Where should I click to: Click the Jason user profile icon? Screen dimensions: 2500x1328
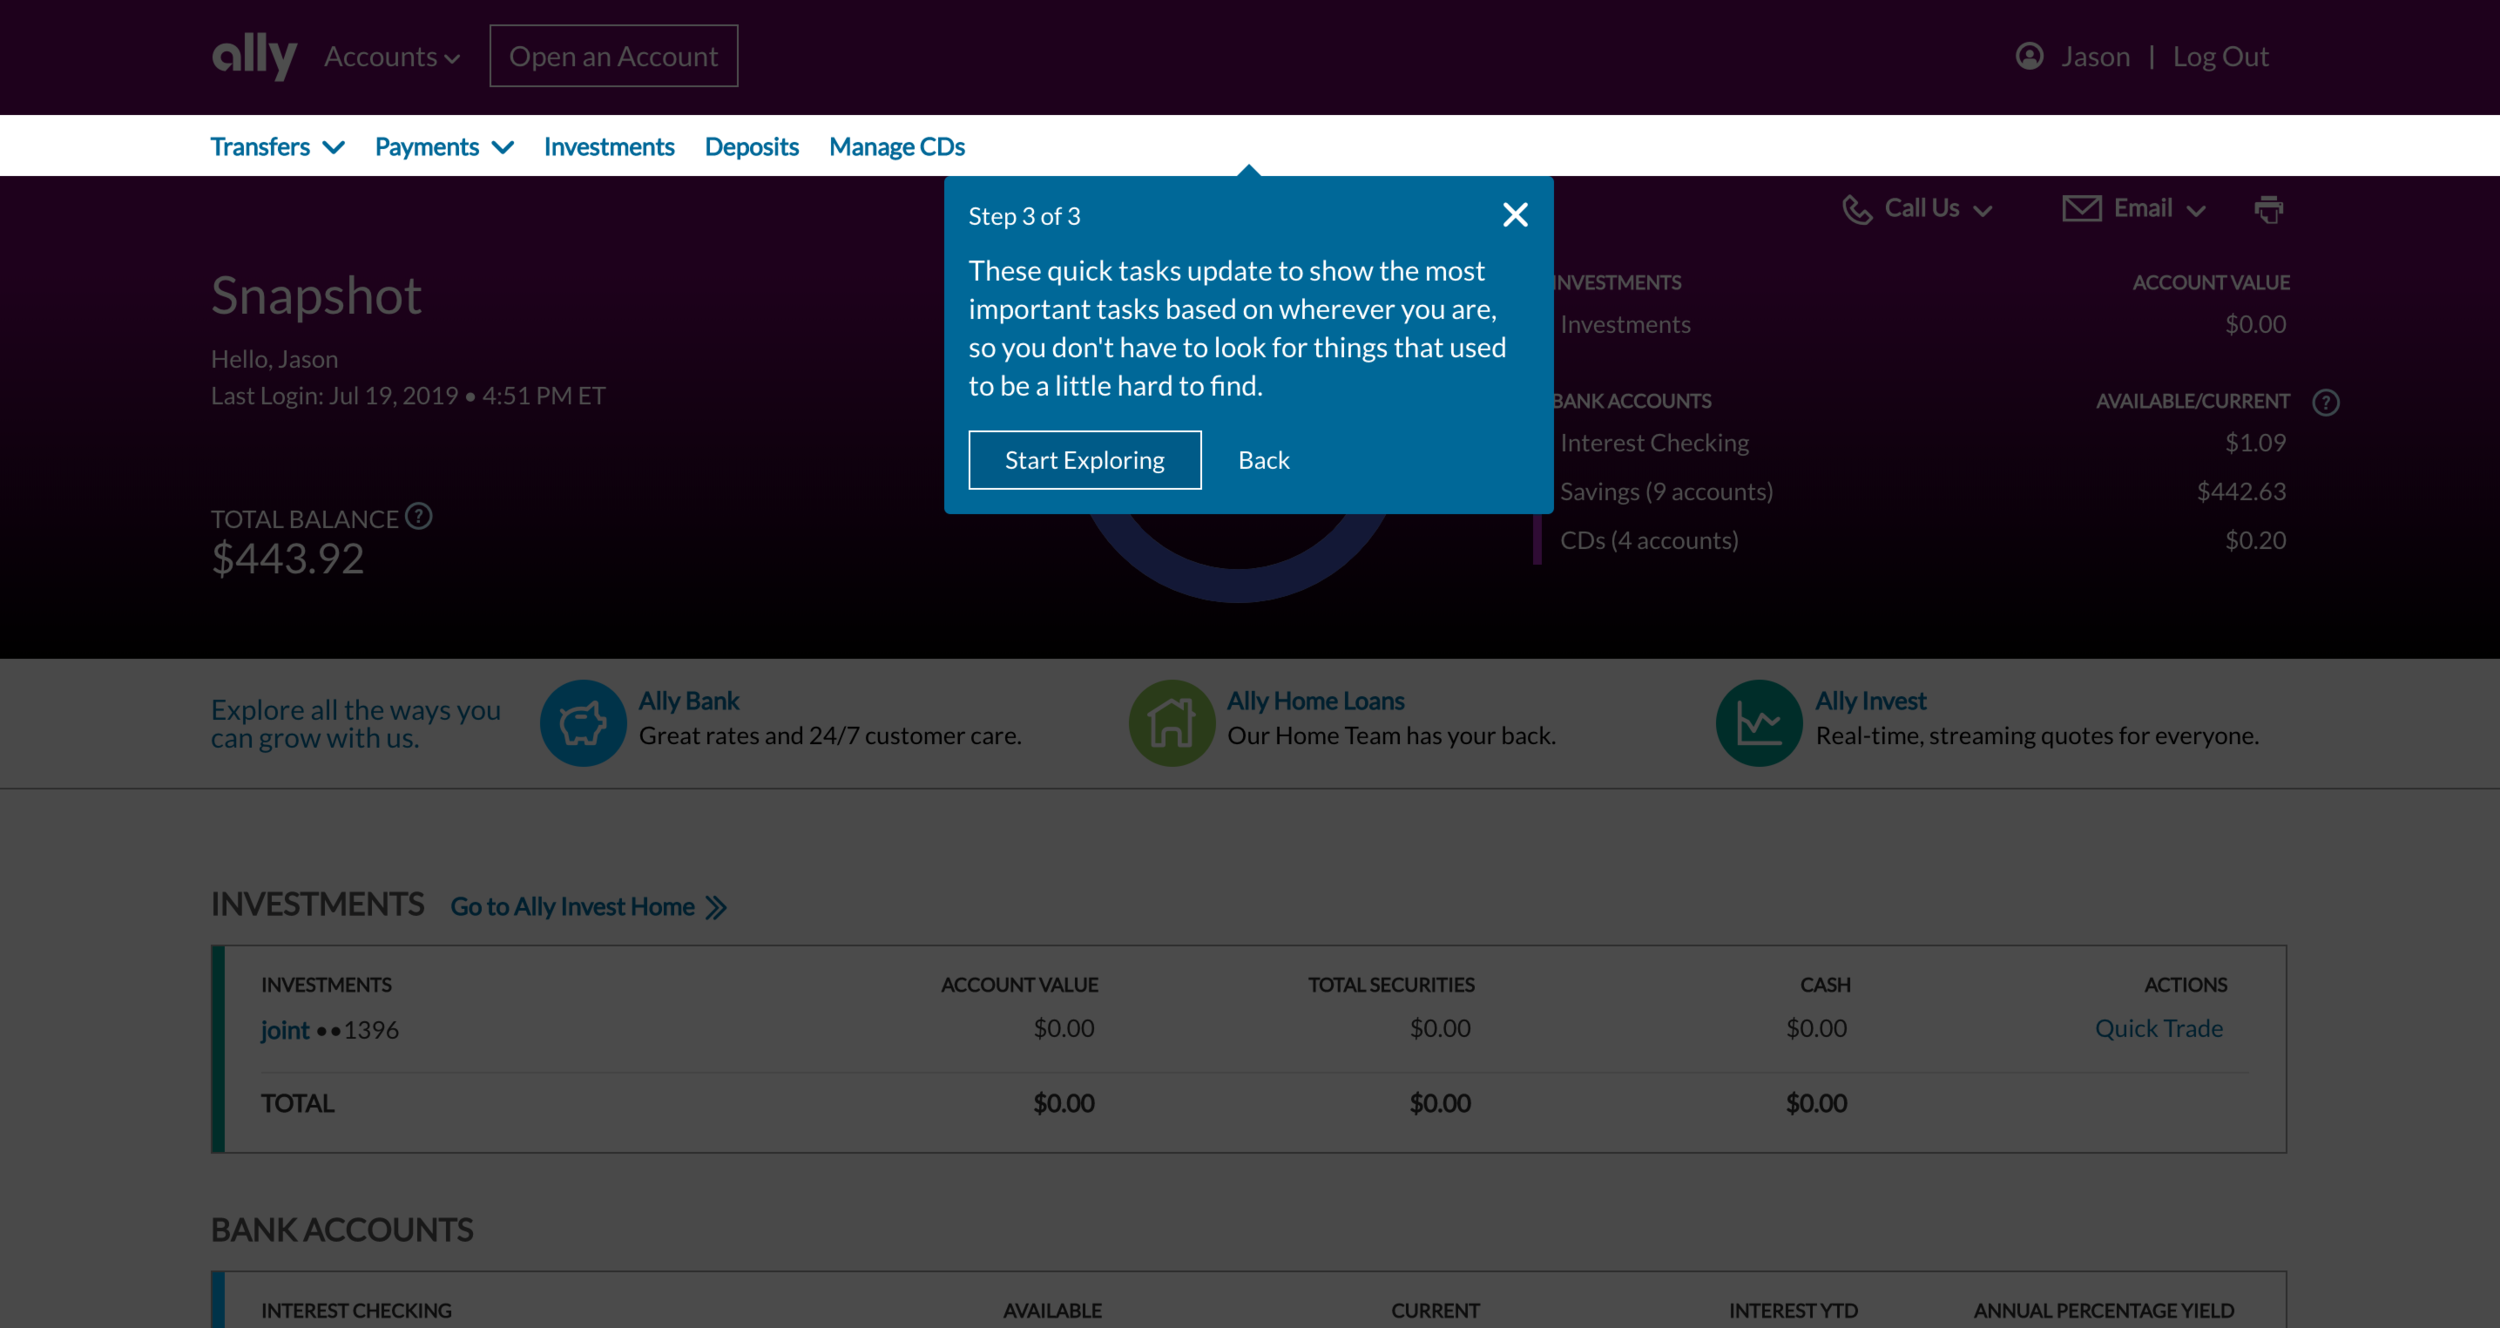coord(2029,56)
